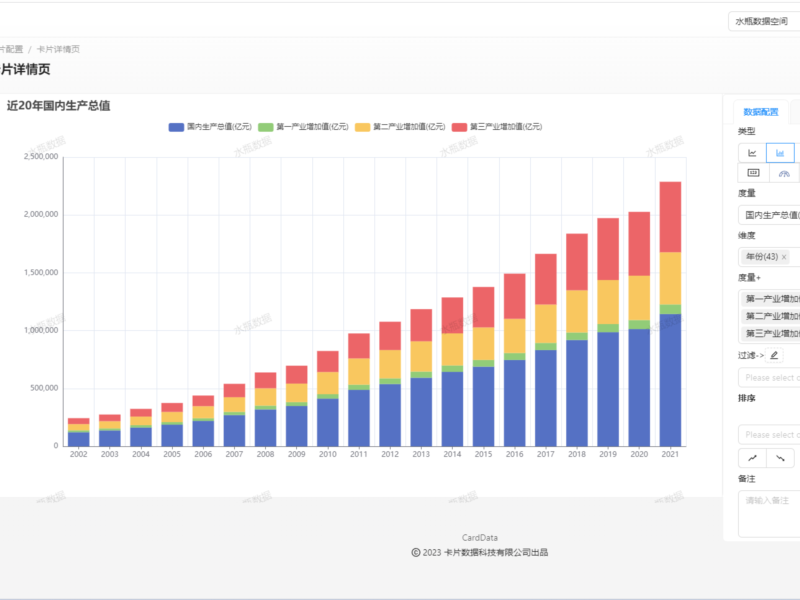Viewport: 800px width, 600px height.
Task: Select ascending sort trend icon
Action: pyautogui.click(x=752, y=457)
